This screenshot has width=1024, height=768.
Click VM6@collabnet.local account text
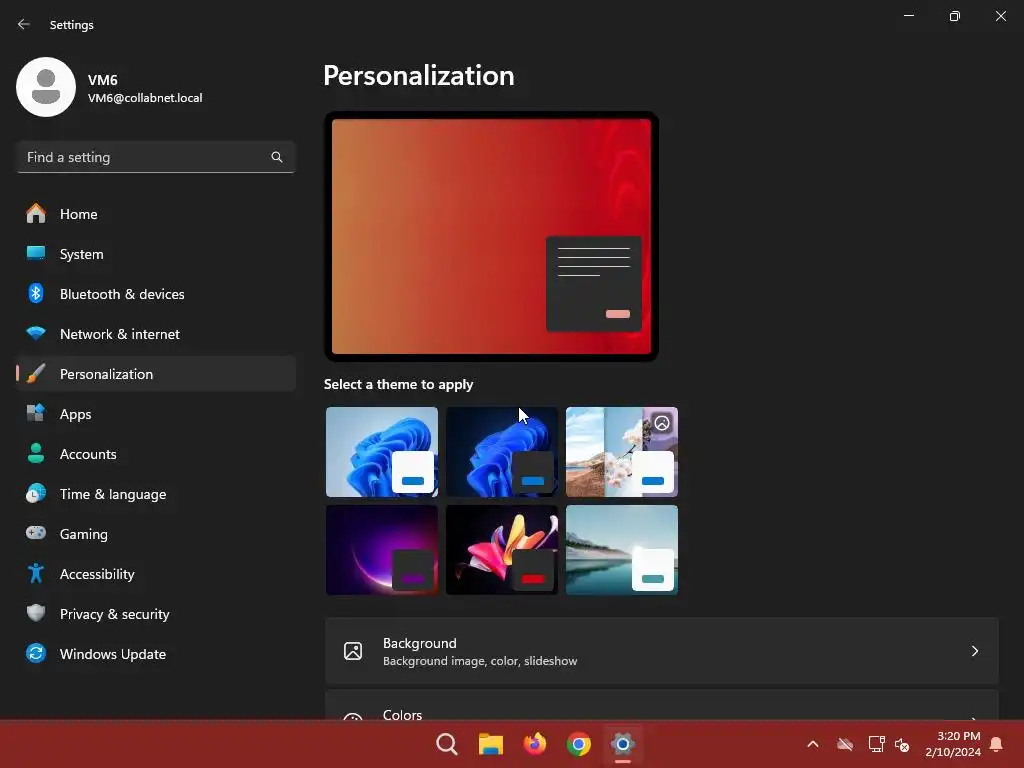pyautogui.click(x=145, y=98)
